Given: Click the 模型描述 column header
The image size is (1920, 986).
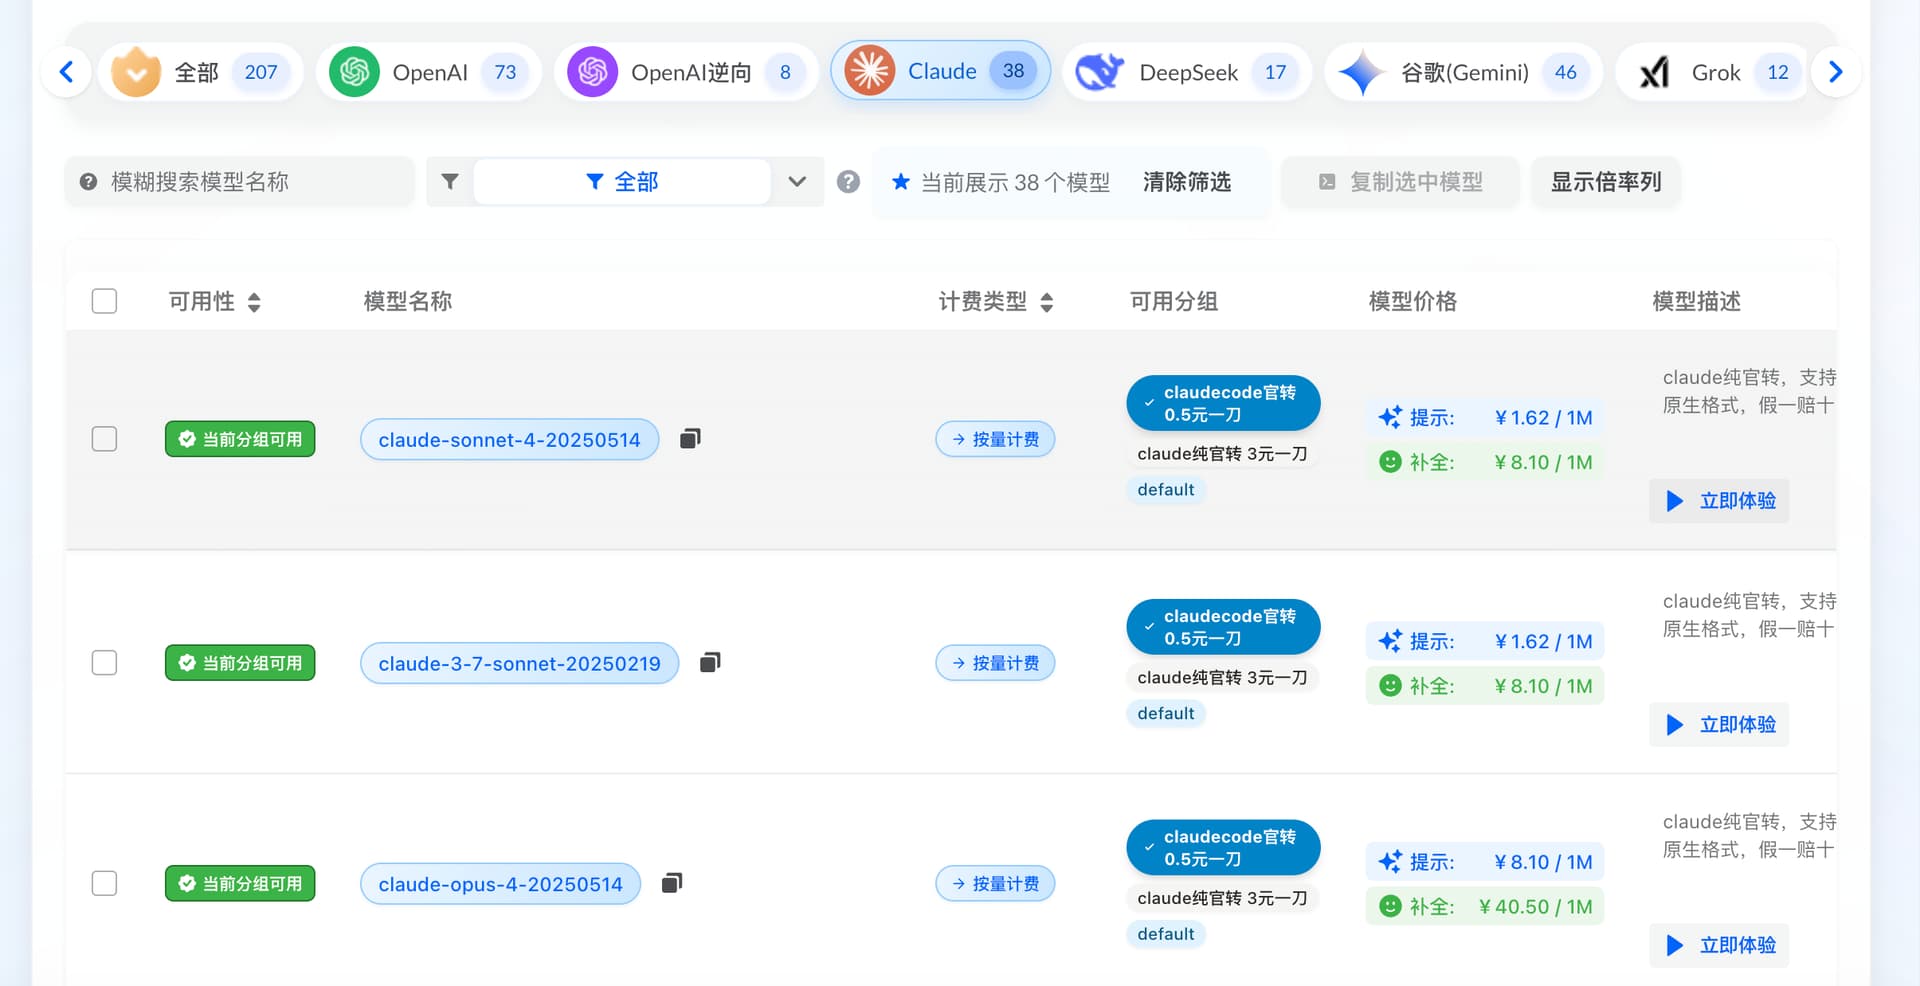Looking at the screenshot, I should pos(1696,302).
